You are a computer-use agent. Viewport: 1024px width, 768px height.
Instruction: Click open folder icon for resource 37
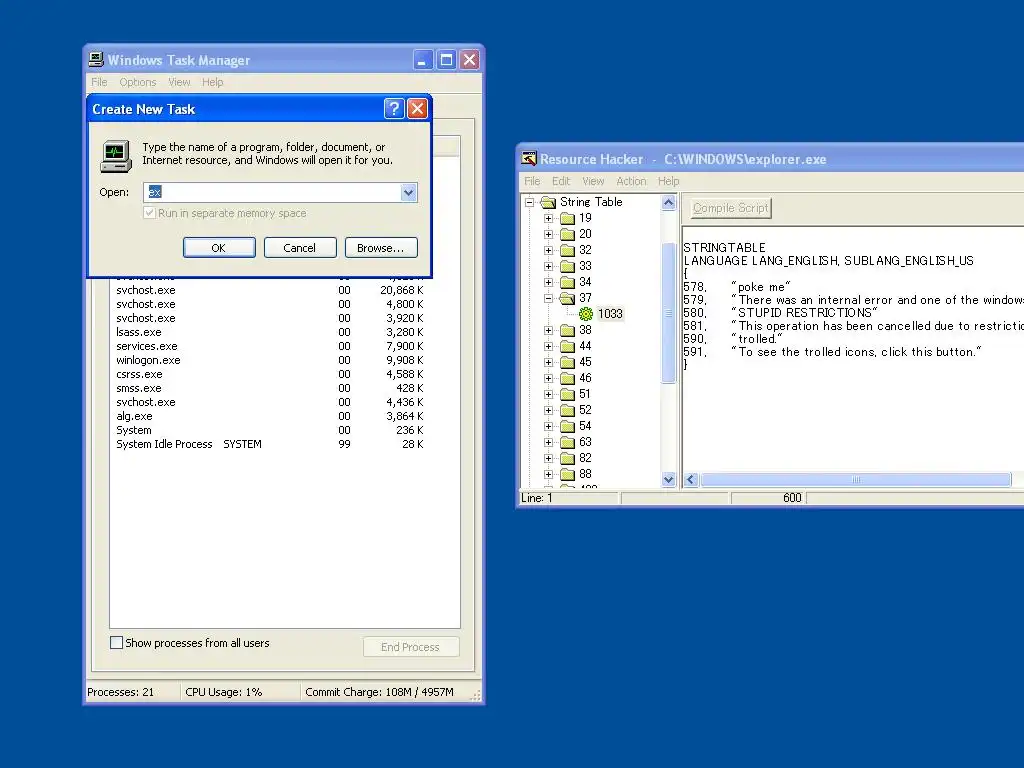pos(568,298)
